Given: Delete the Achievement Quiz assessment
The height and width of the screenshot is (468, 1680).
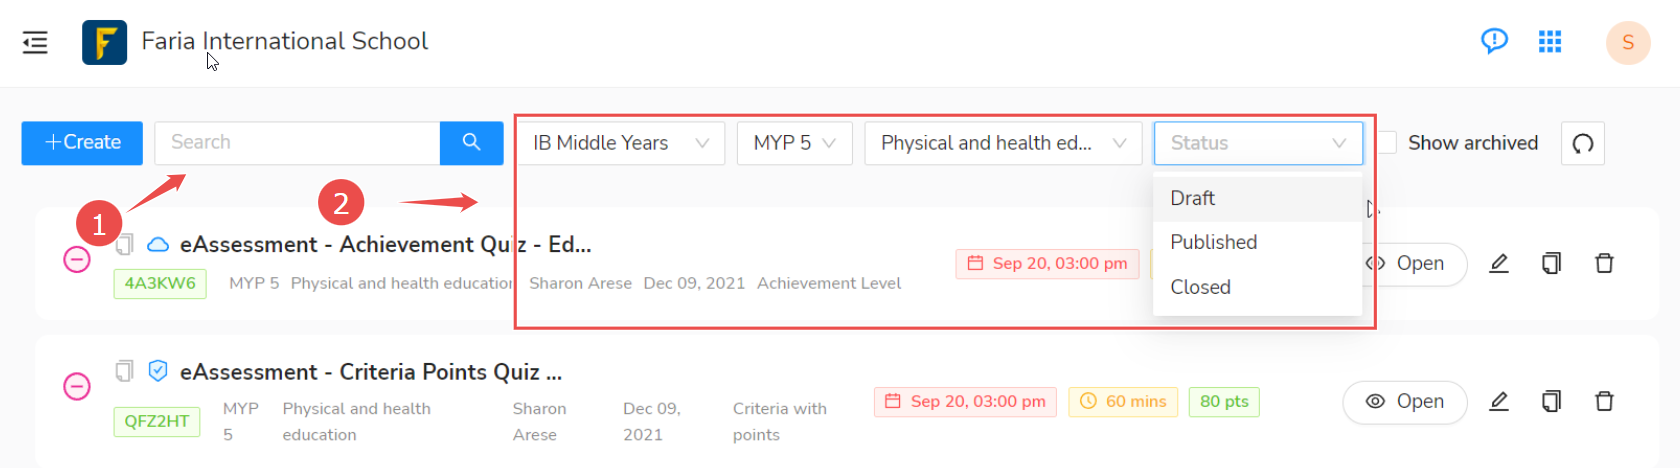Looking at the screenshot, I should 1604,264.
